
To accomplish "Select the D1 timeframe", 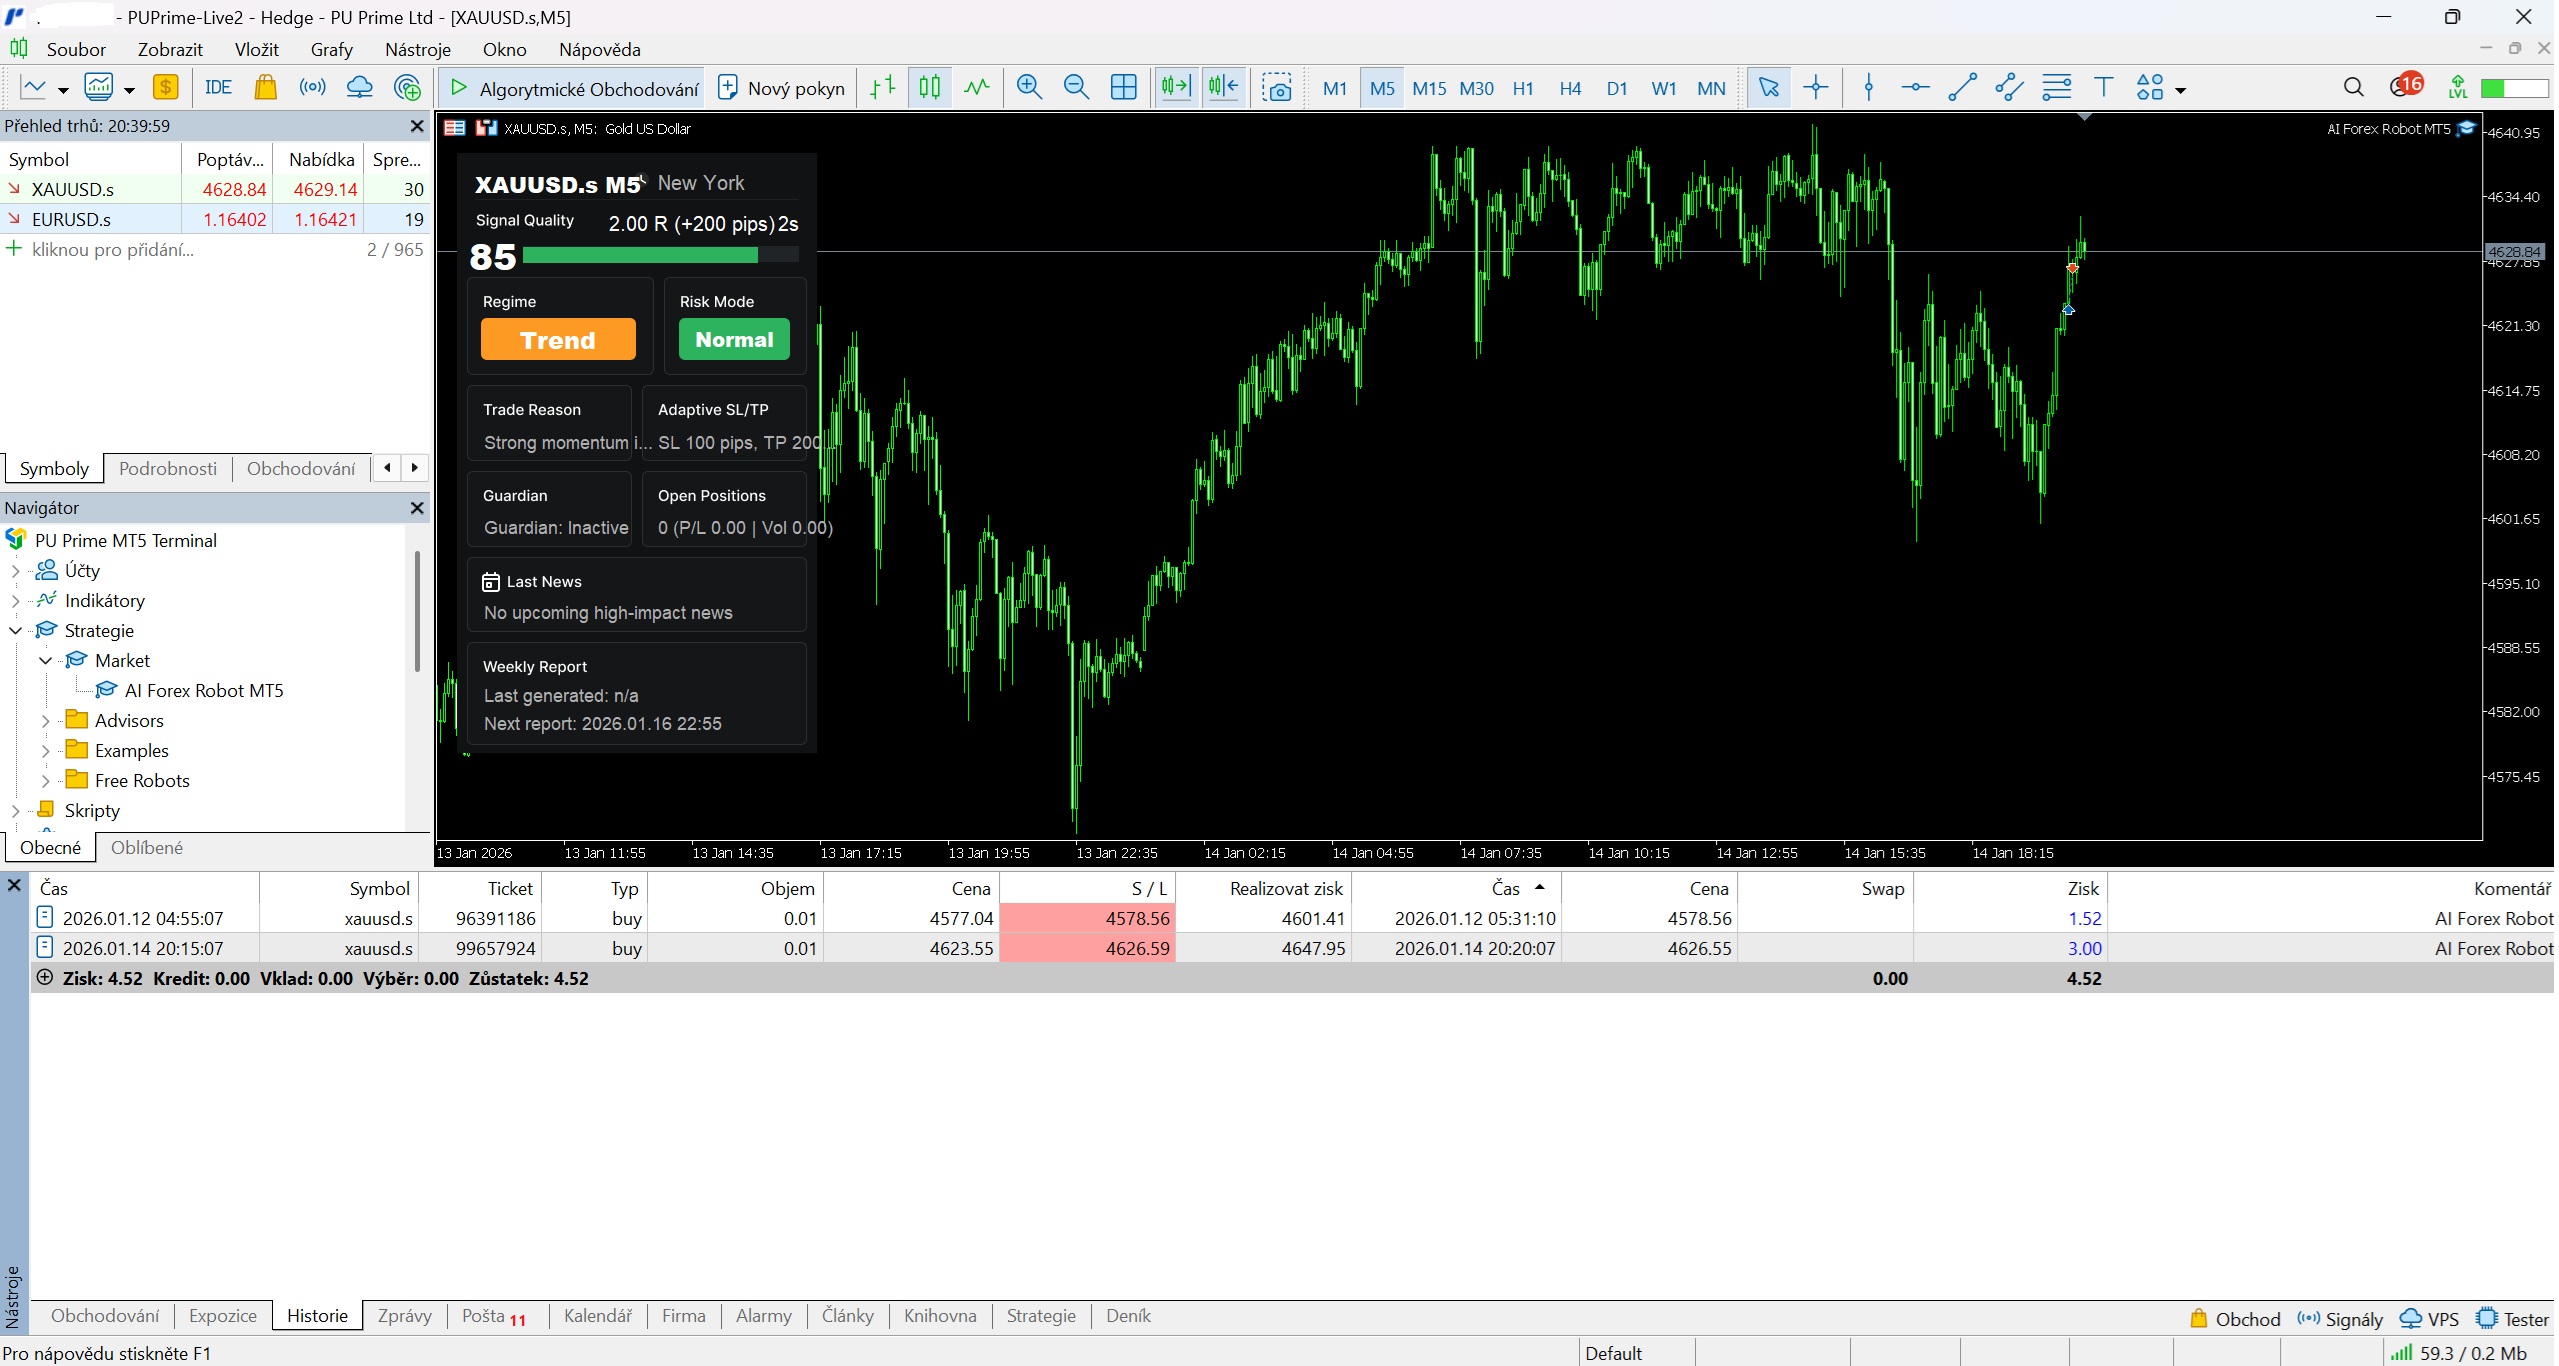I will (x=1617, y=88).
